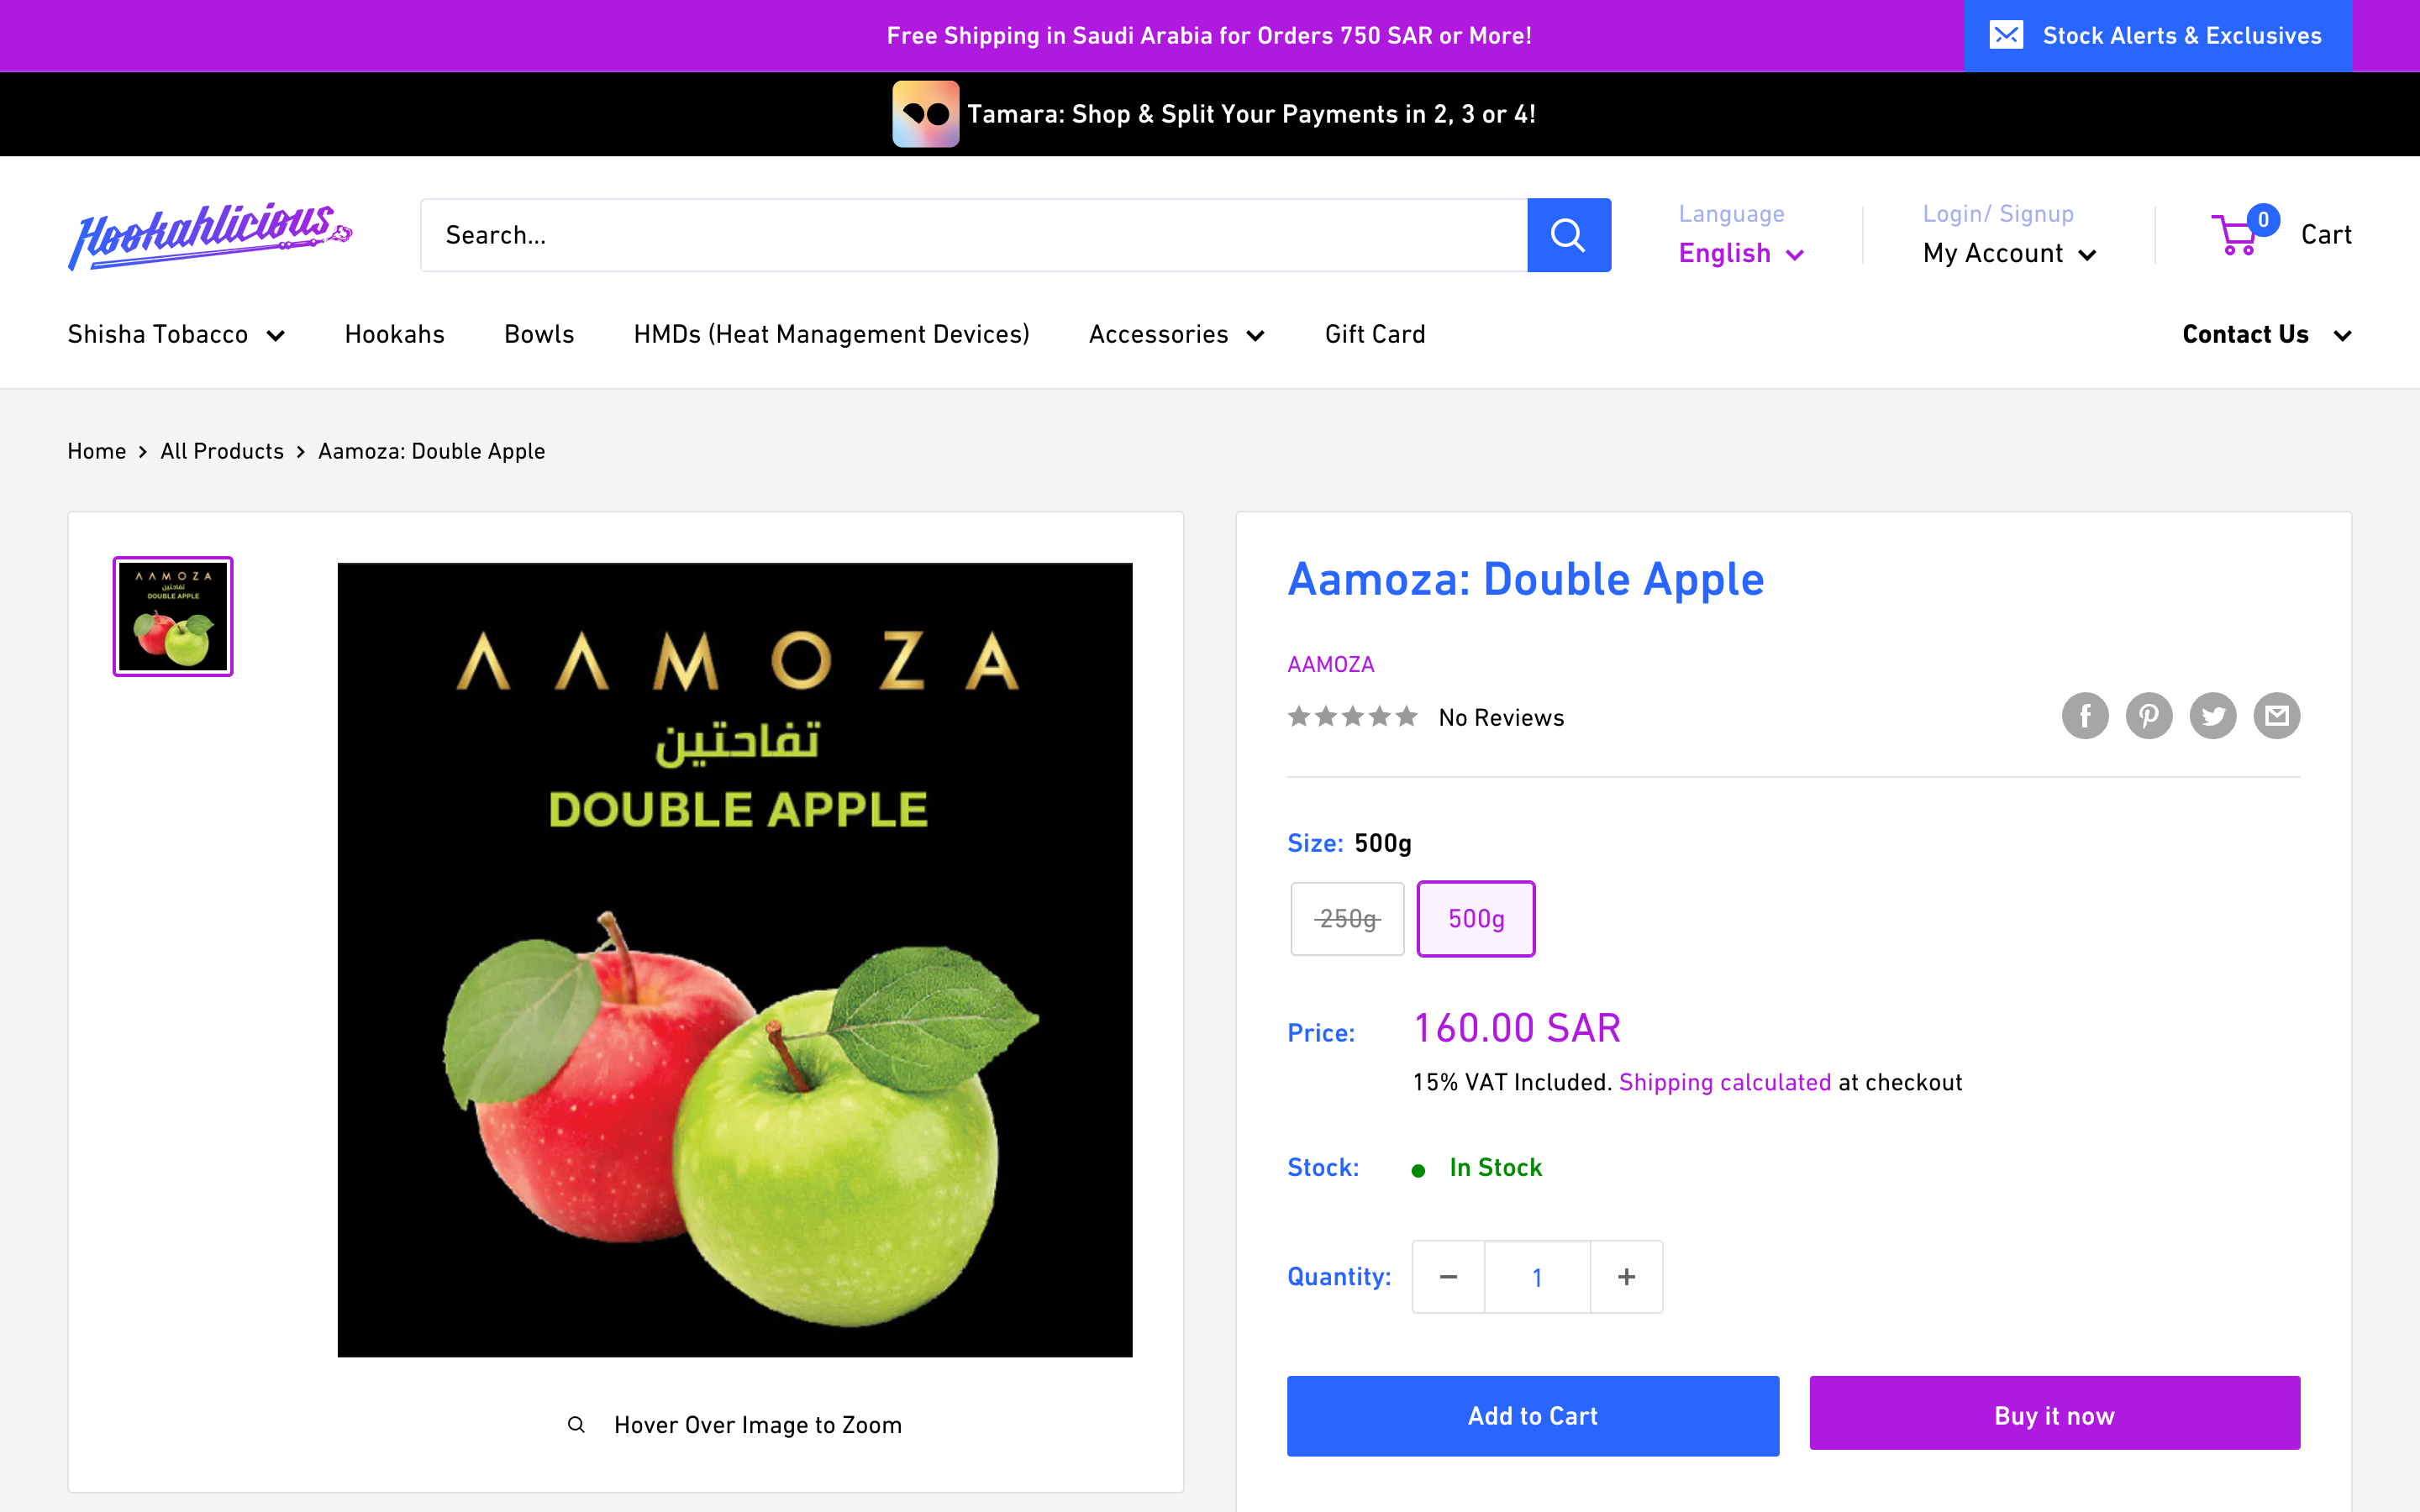Open the Shipping calculated link
This screenshot has width=2420, height=1512.
1724,1082
